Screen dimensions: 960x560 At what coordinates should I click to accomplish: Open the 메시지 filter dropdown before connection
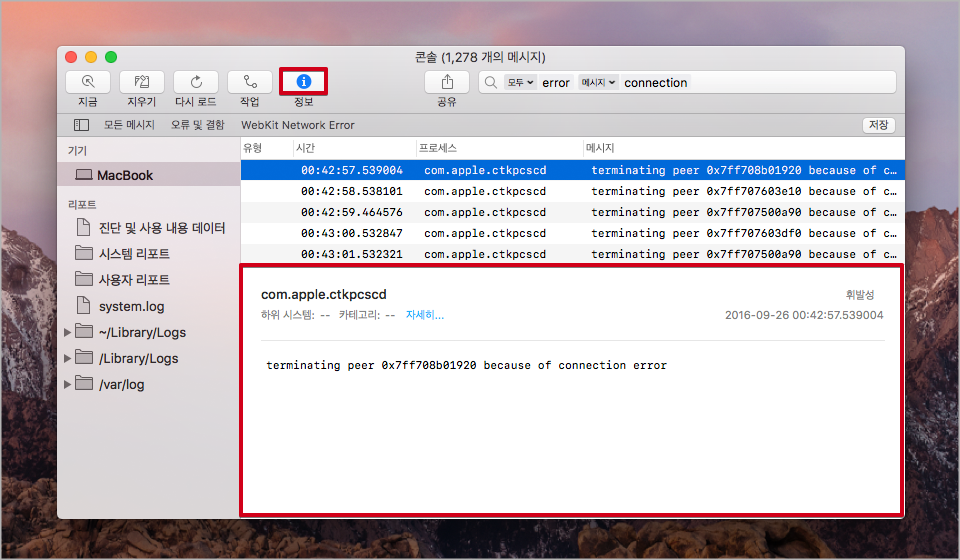[x=598, y=82]
